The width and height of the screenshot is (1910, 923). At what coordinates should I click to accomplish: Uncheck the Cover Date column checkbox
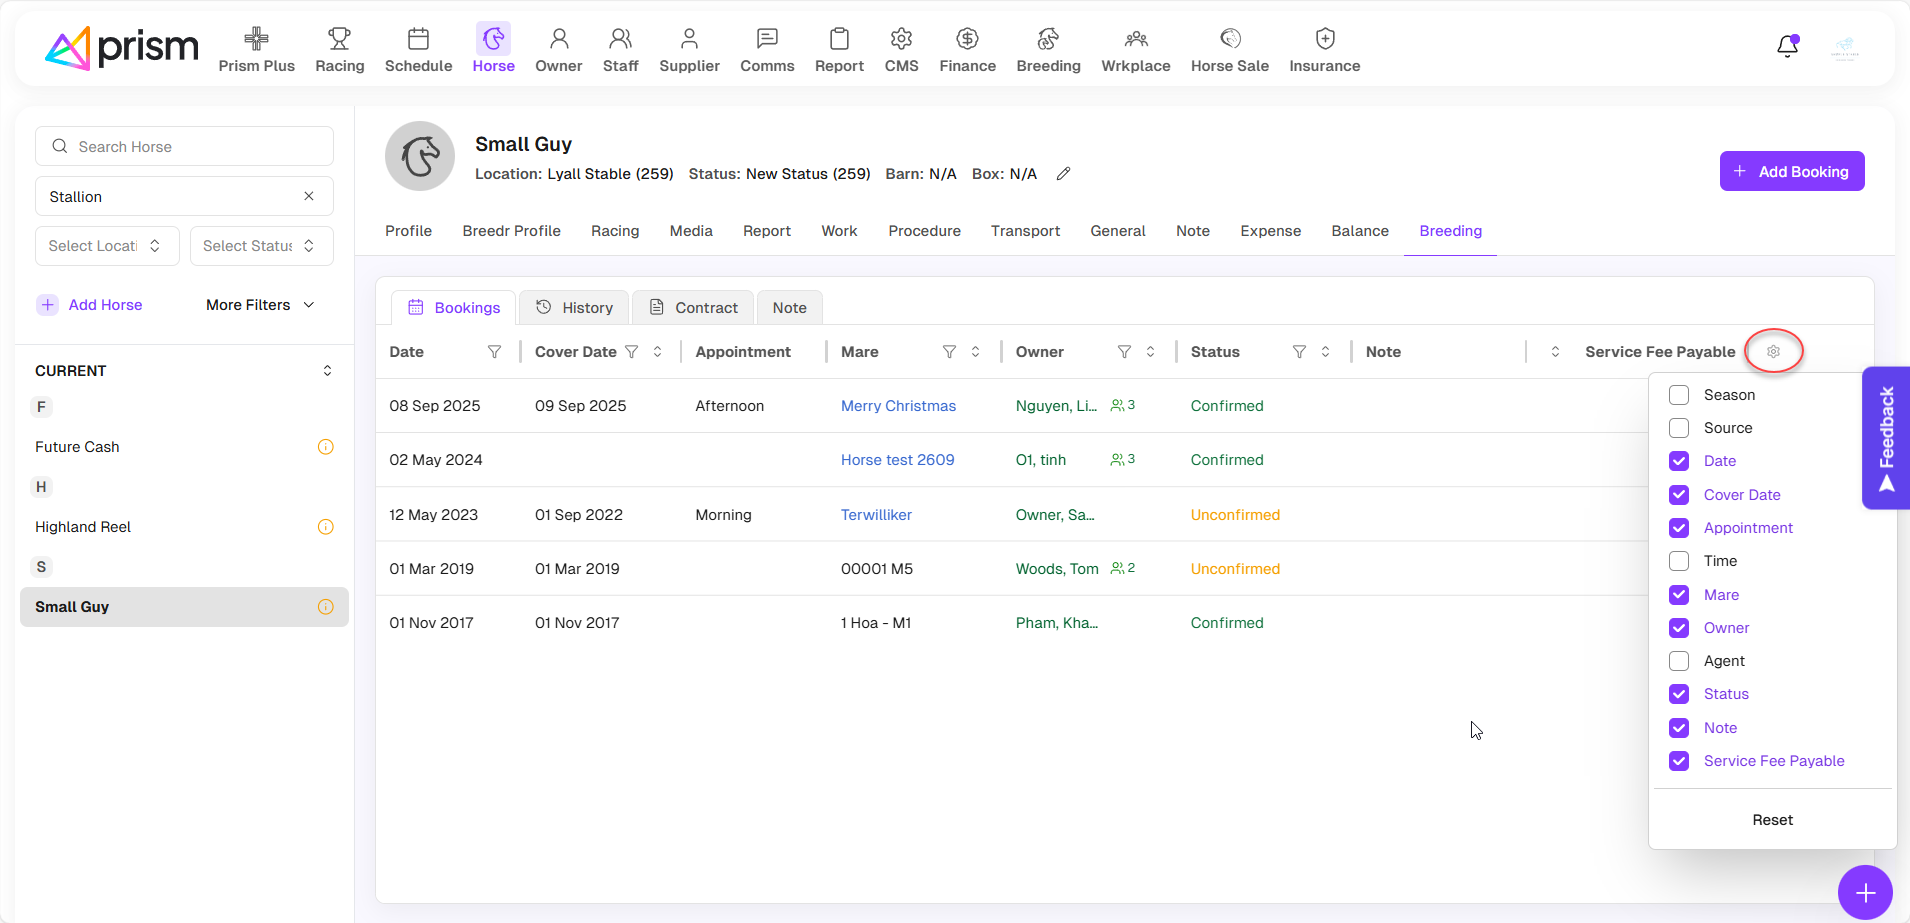pos(1679,495)
